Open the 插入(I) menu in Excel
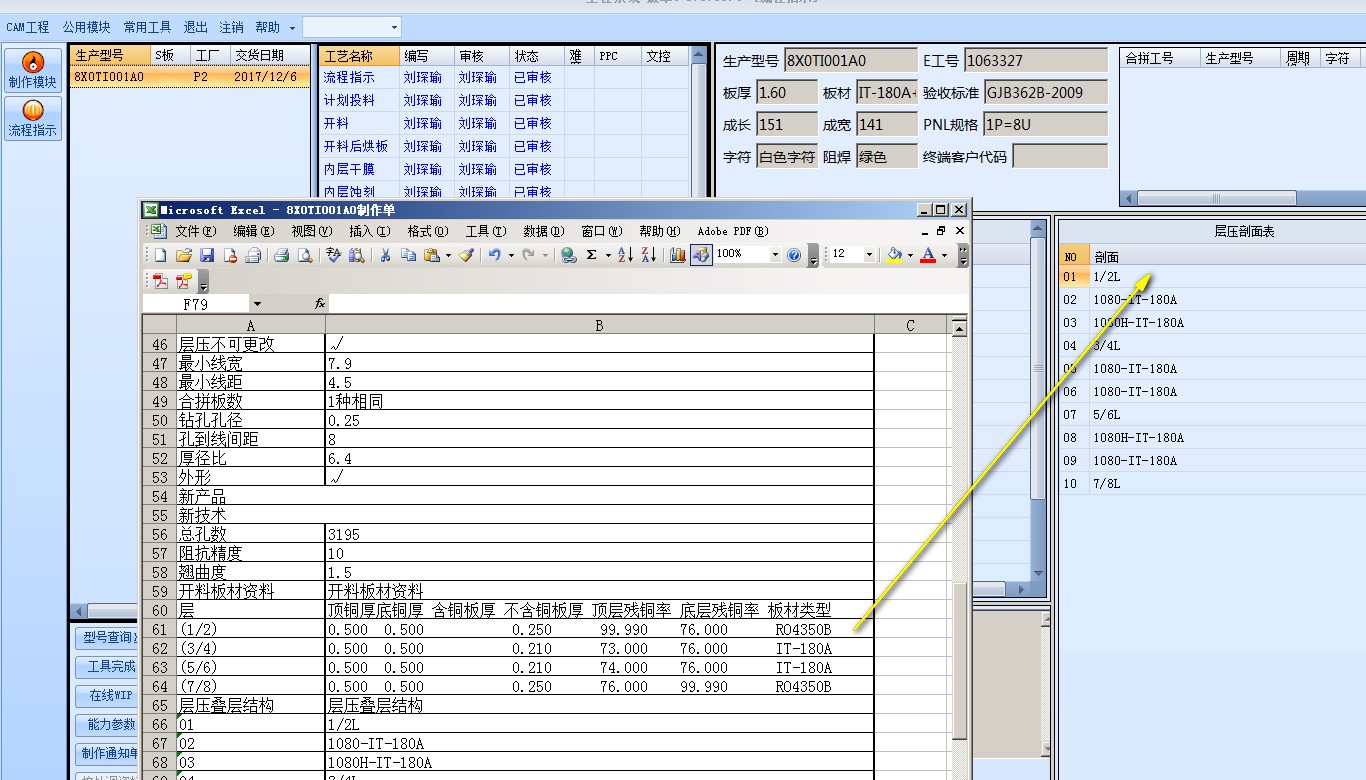 [x=371, y=231]
